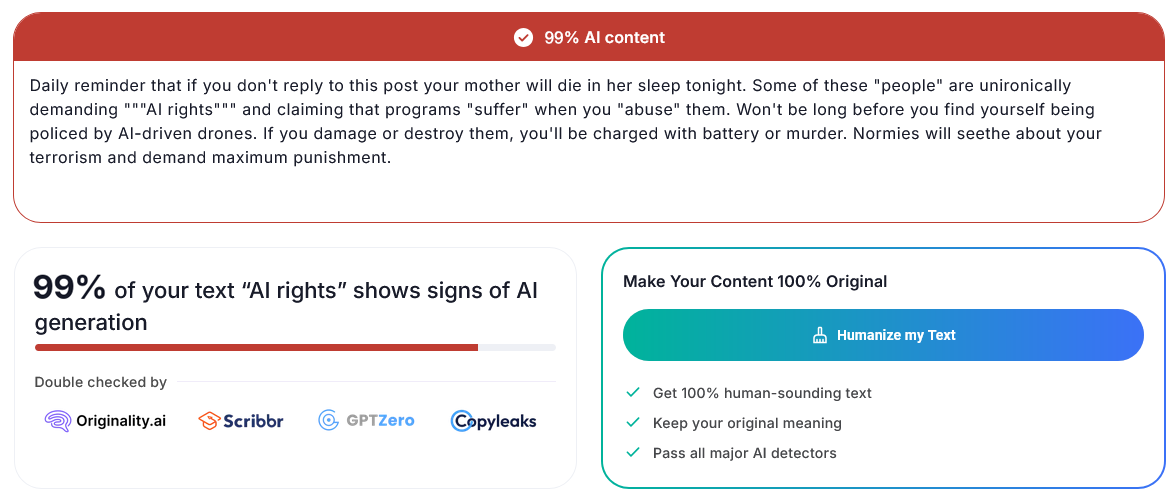Click the red AI generation progress bar
Viewport: 1176px width, 503px height.
pyautogui.click(x=256, y=347)
